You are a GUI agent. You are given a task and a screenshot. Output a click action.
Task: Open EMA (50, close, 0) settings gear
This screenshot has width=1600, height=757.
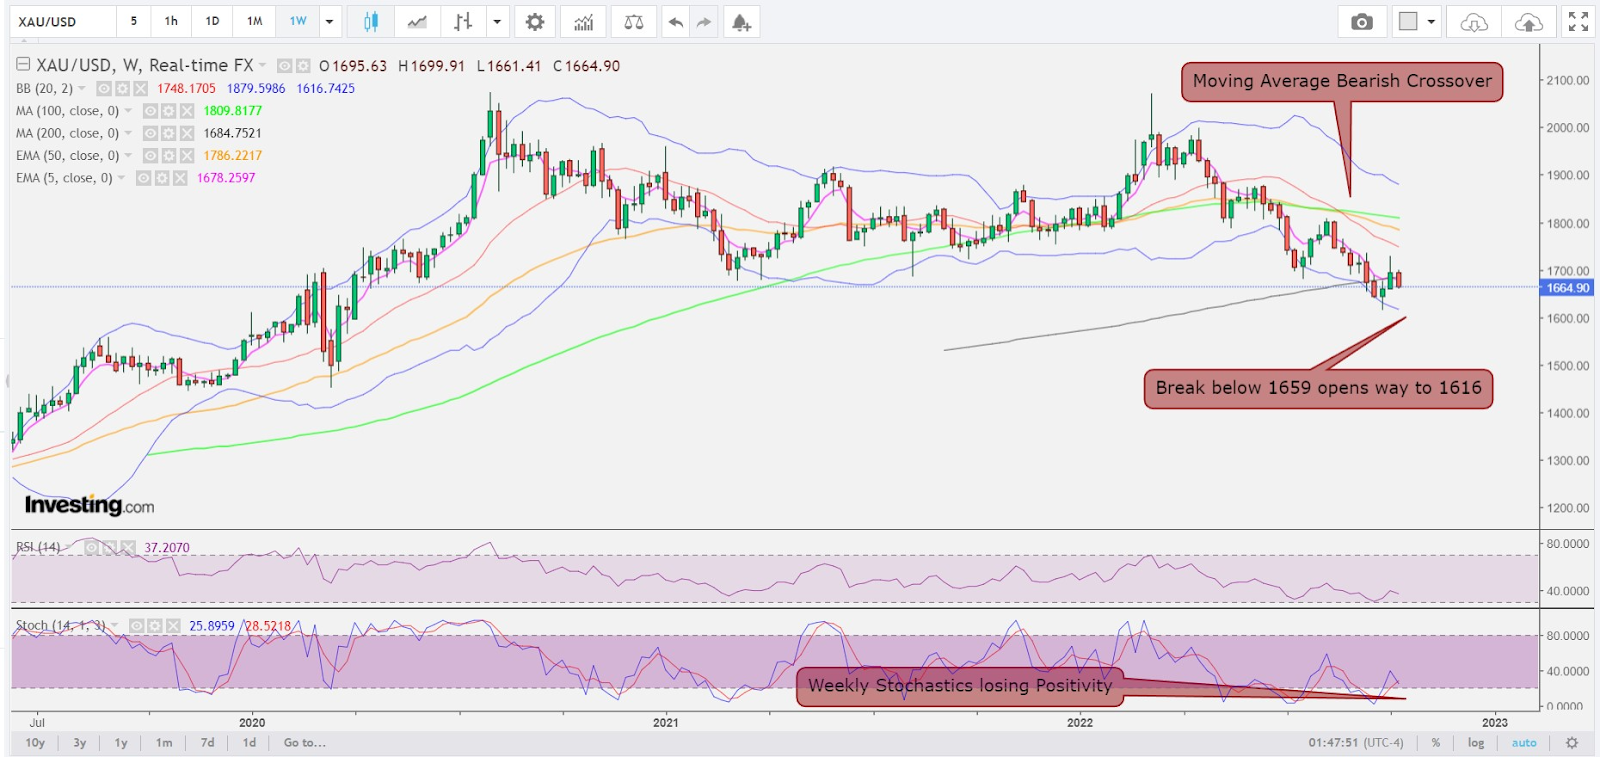(x=168, y=156)
